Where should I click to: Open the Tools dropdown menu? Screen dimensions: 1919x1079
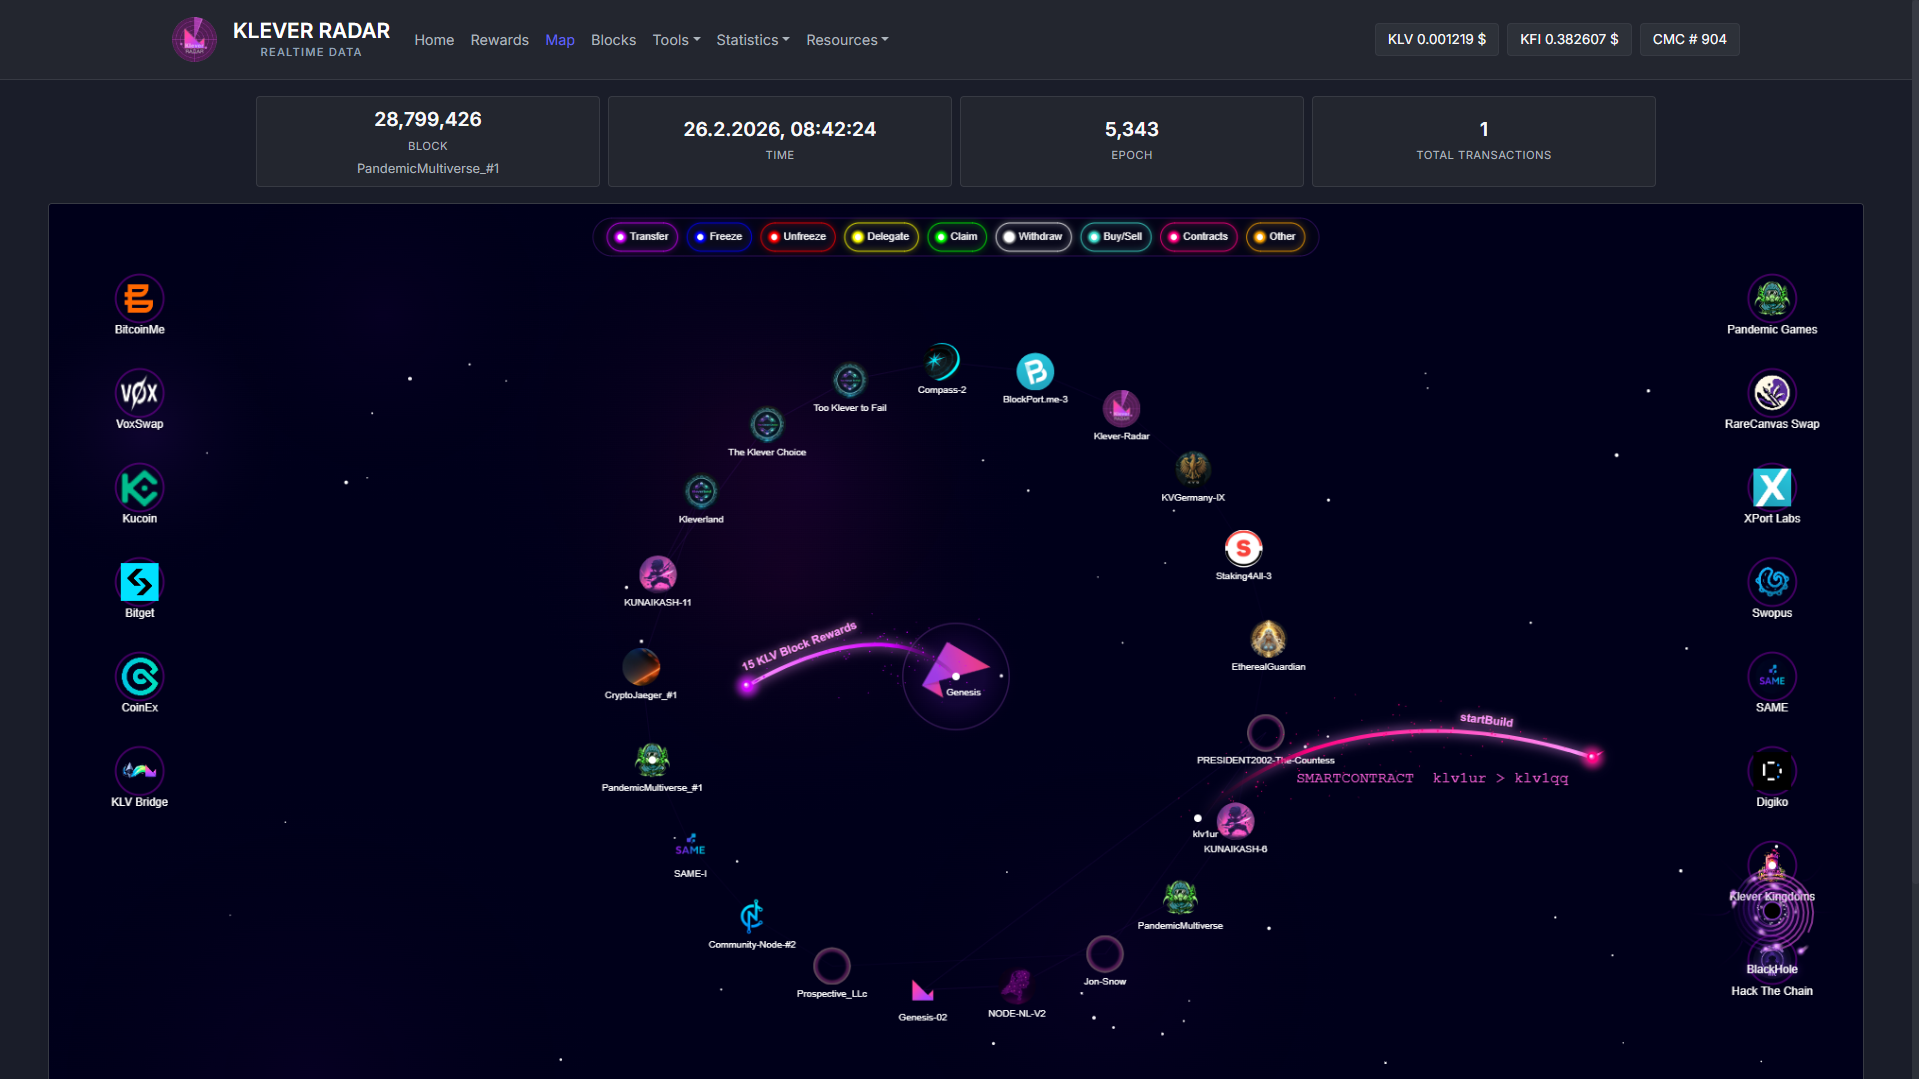[x=676, y=40]
